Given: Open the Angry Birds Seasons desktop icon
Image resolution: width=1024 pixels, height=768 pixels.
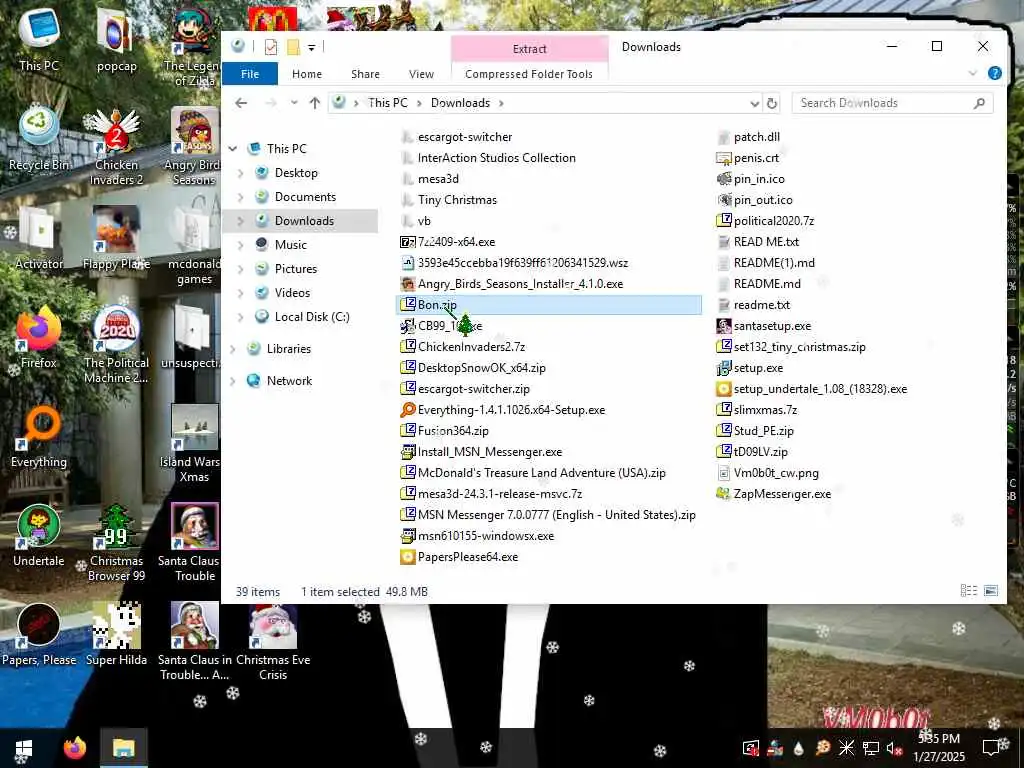Looking at the screenshot, I should click(194, 147).
